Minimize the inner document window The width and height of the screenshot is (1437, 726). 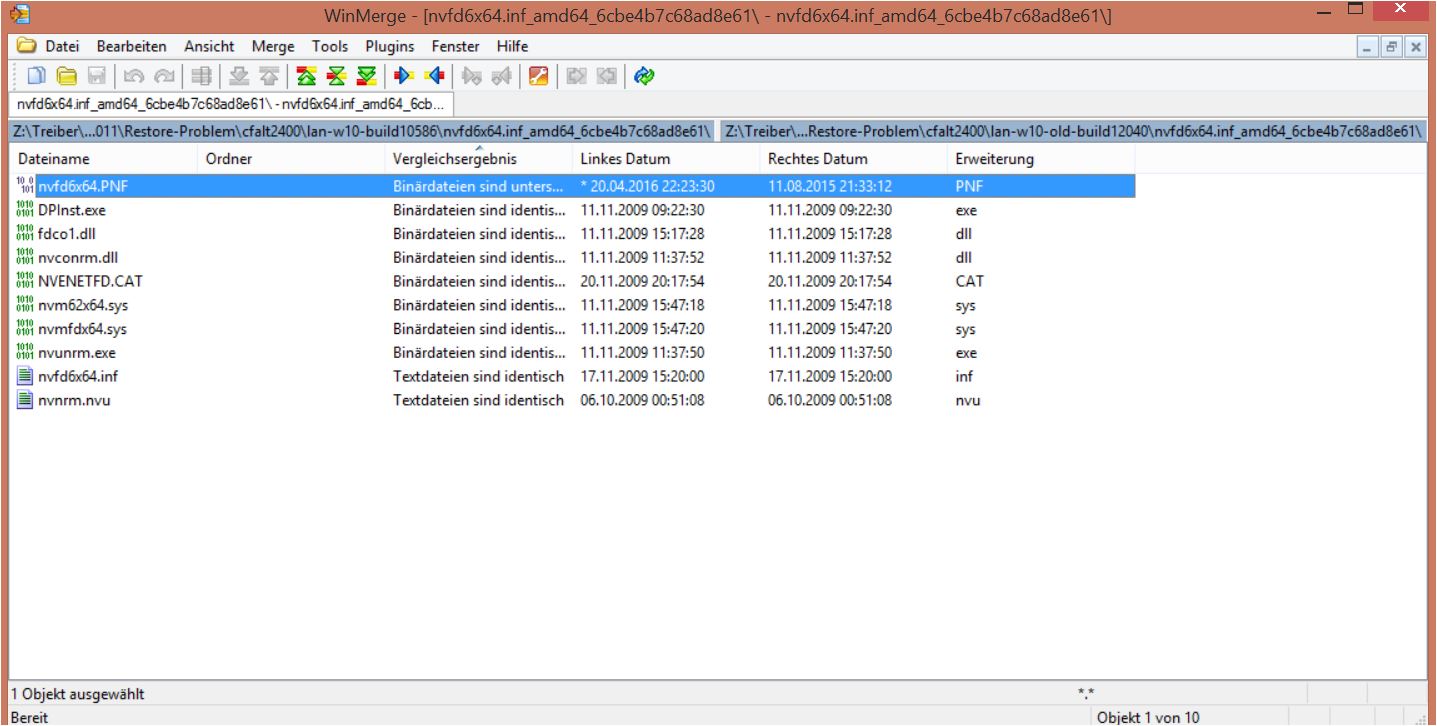1368,47
